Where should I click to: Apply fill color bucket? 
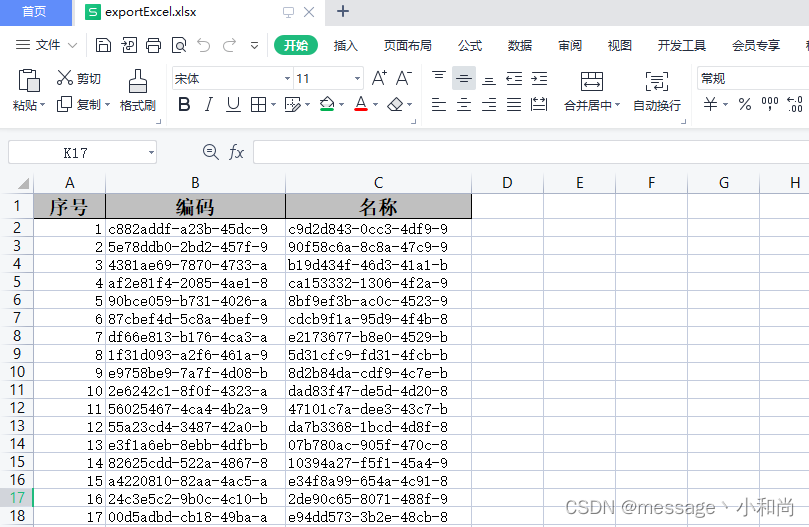(x=327, y=105)
